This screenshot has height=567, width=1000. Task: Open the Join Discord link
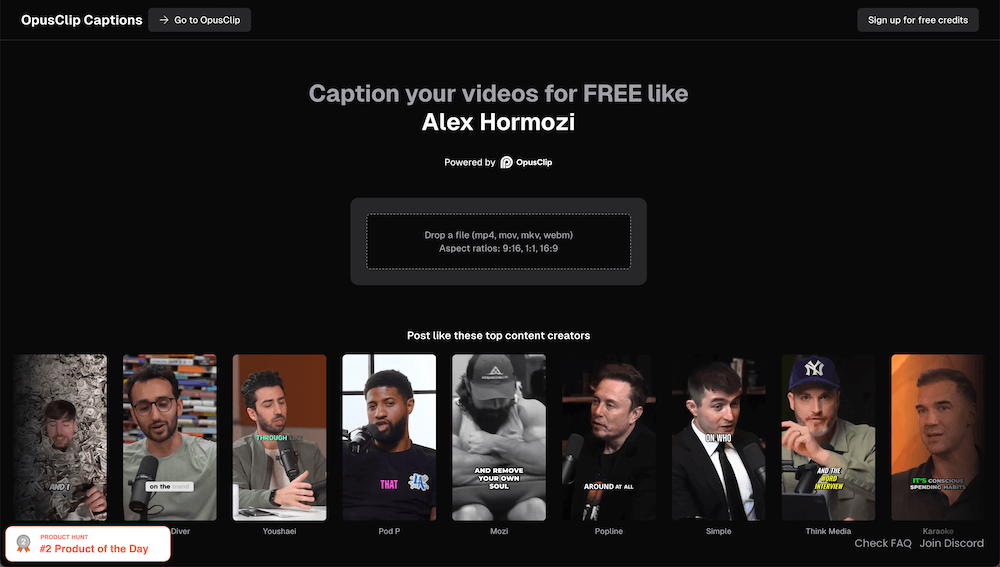tap(952, 543)
